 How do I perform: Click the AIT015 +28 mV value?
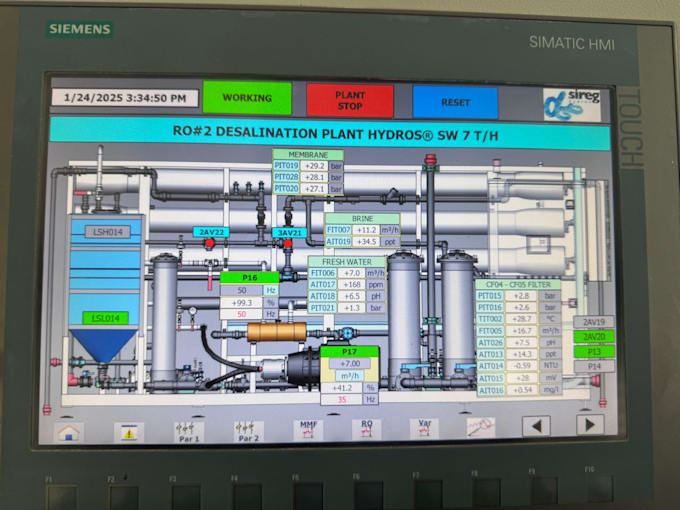click(x=522, y=378)
